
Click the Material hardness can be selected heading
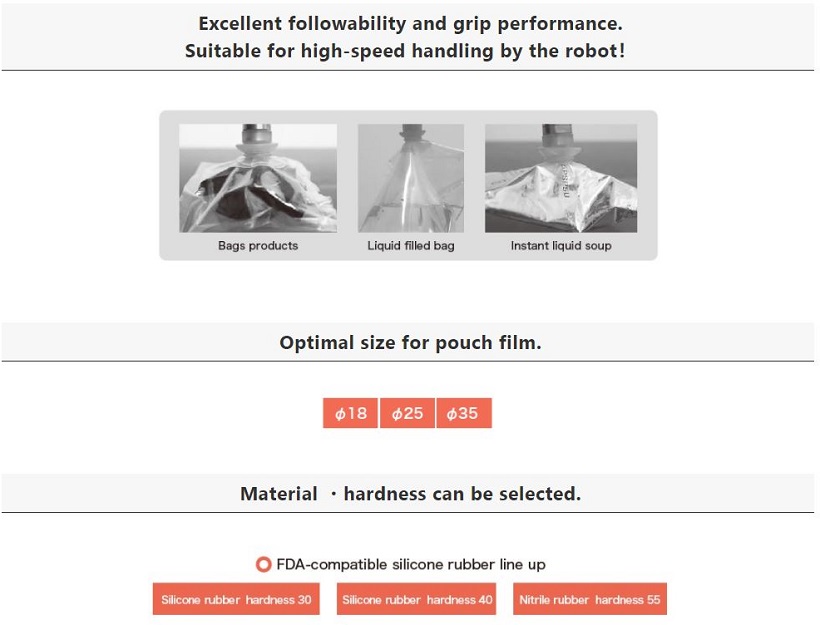pyautogui.click(x=411, y=494)
